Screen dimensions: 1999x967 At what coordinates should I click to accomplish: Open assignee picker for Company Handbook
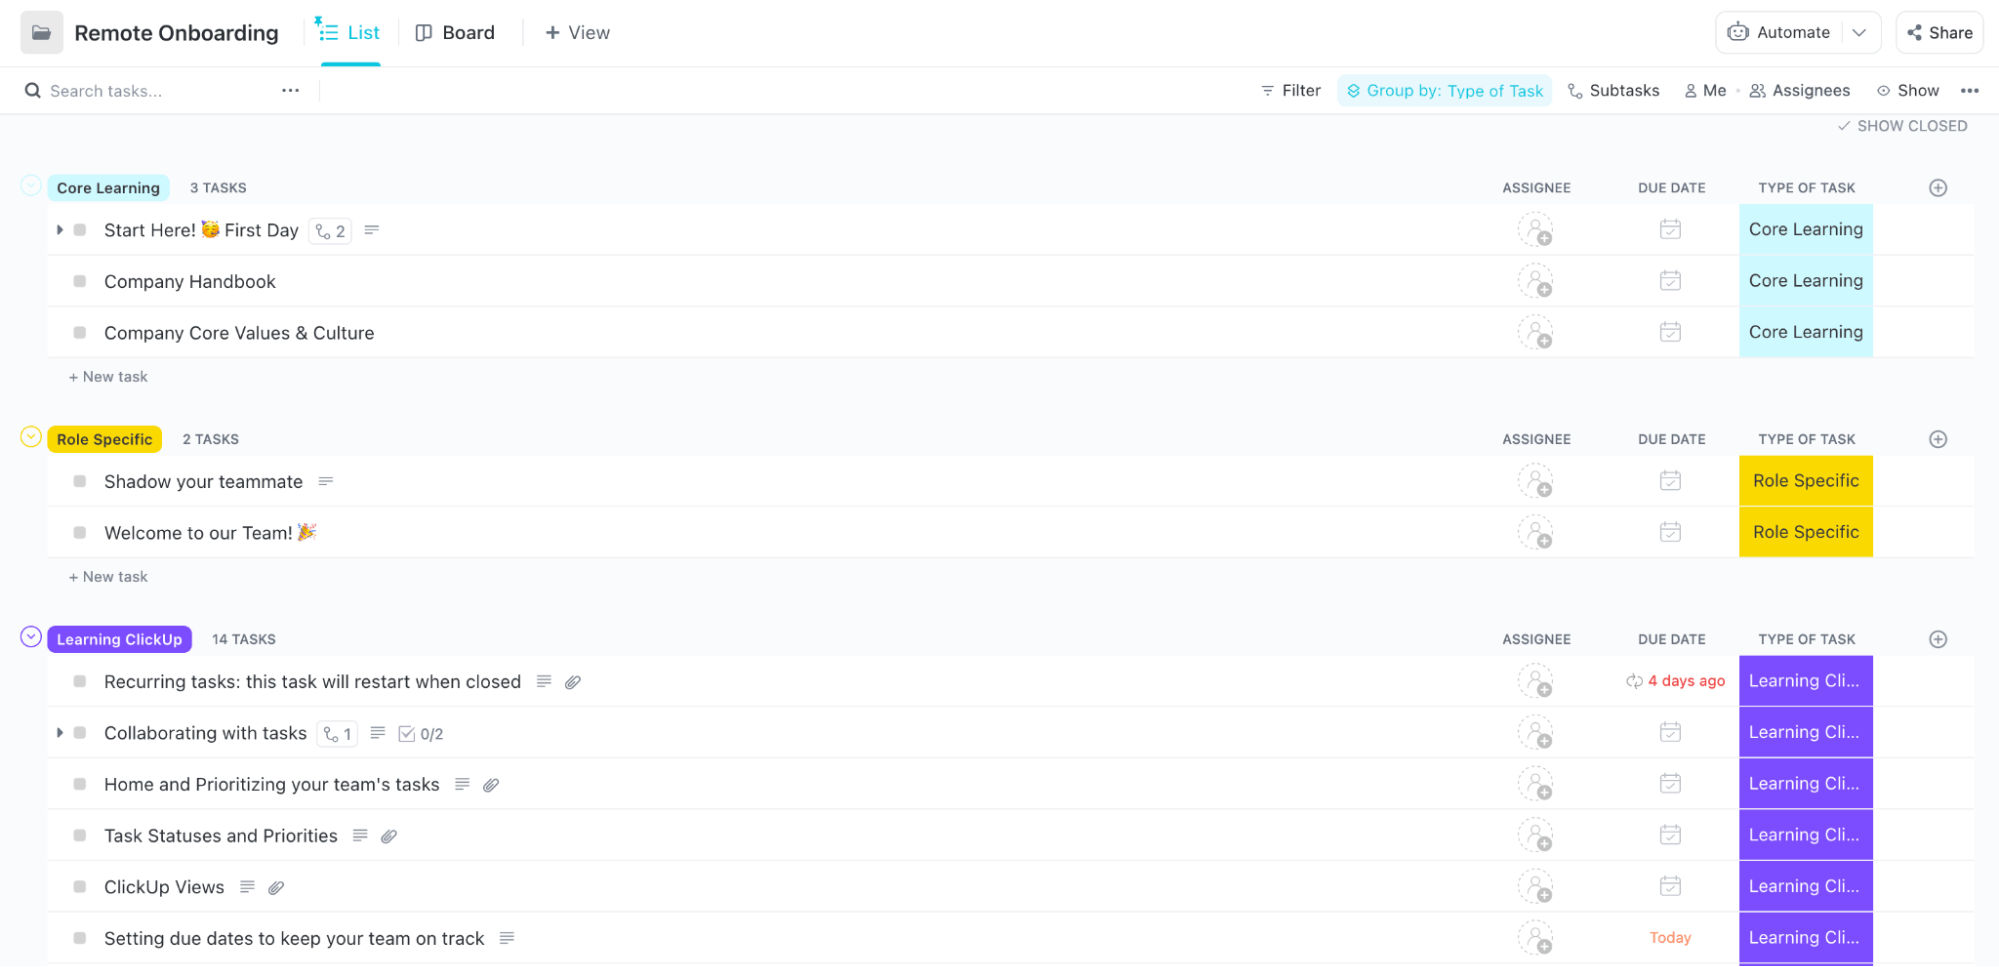1535,281
